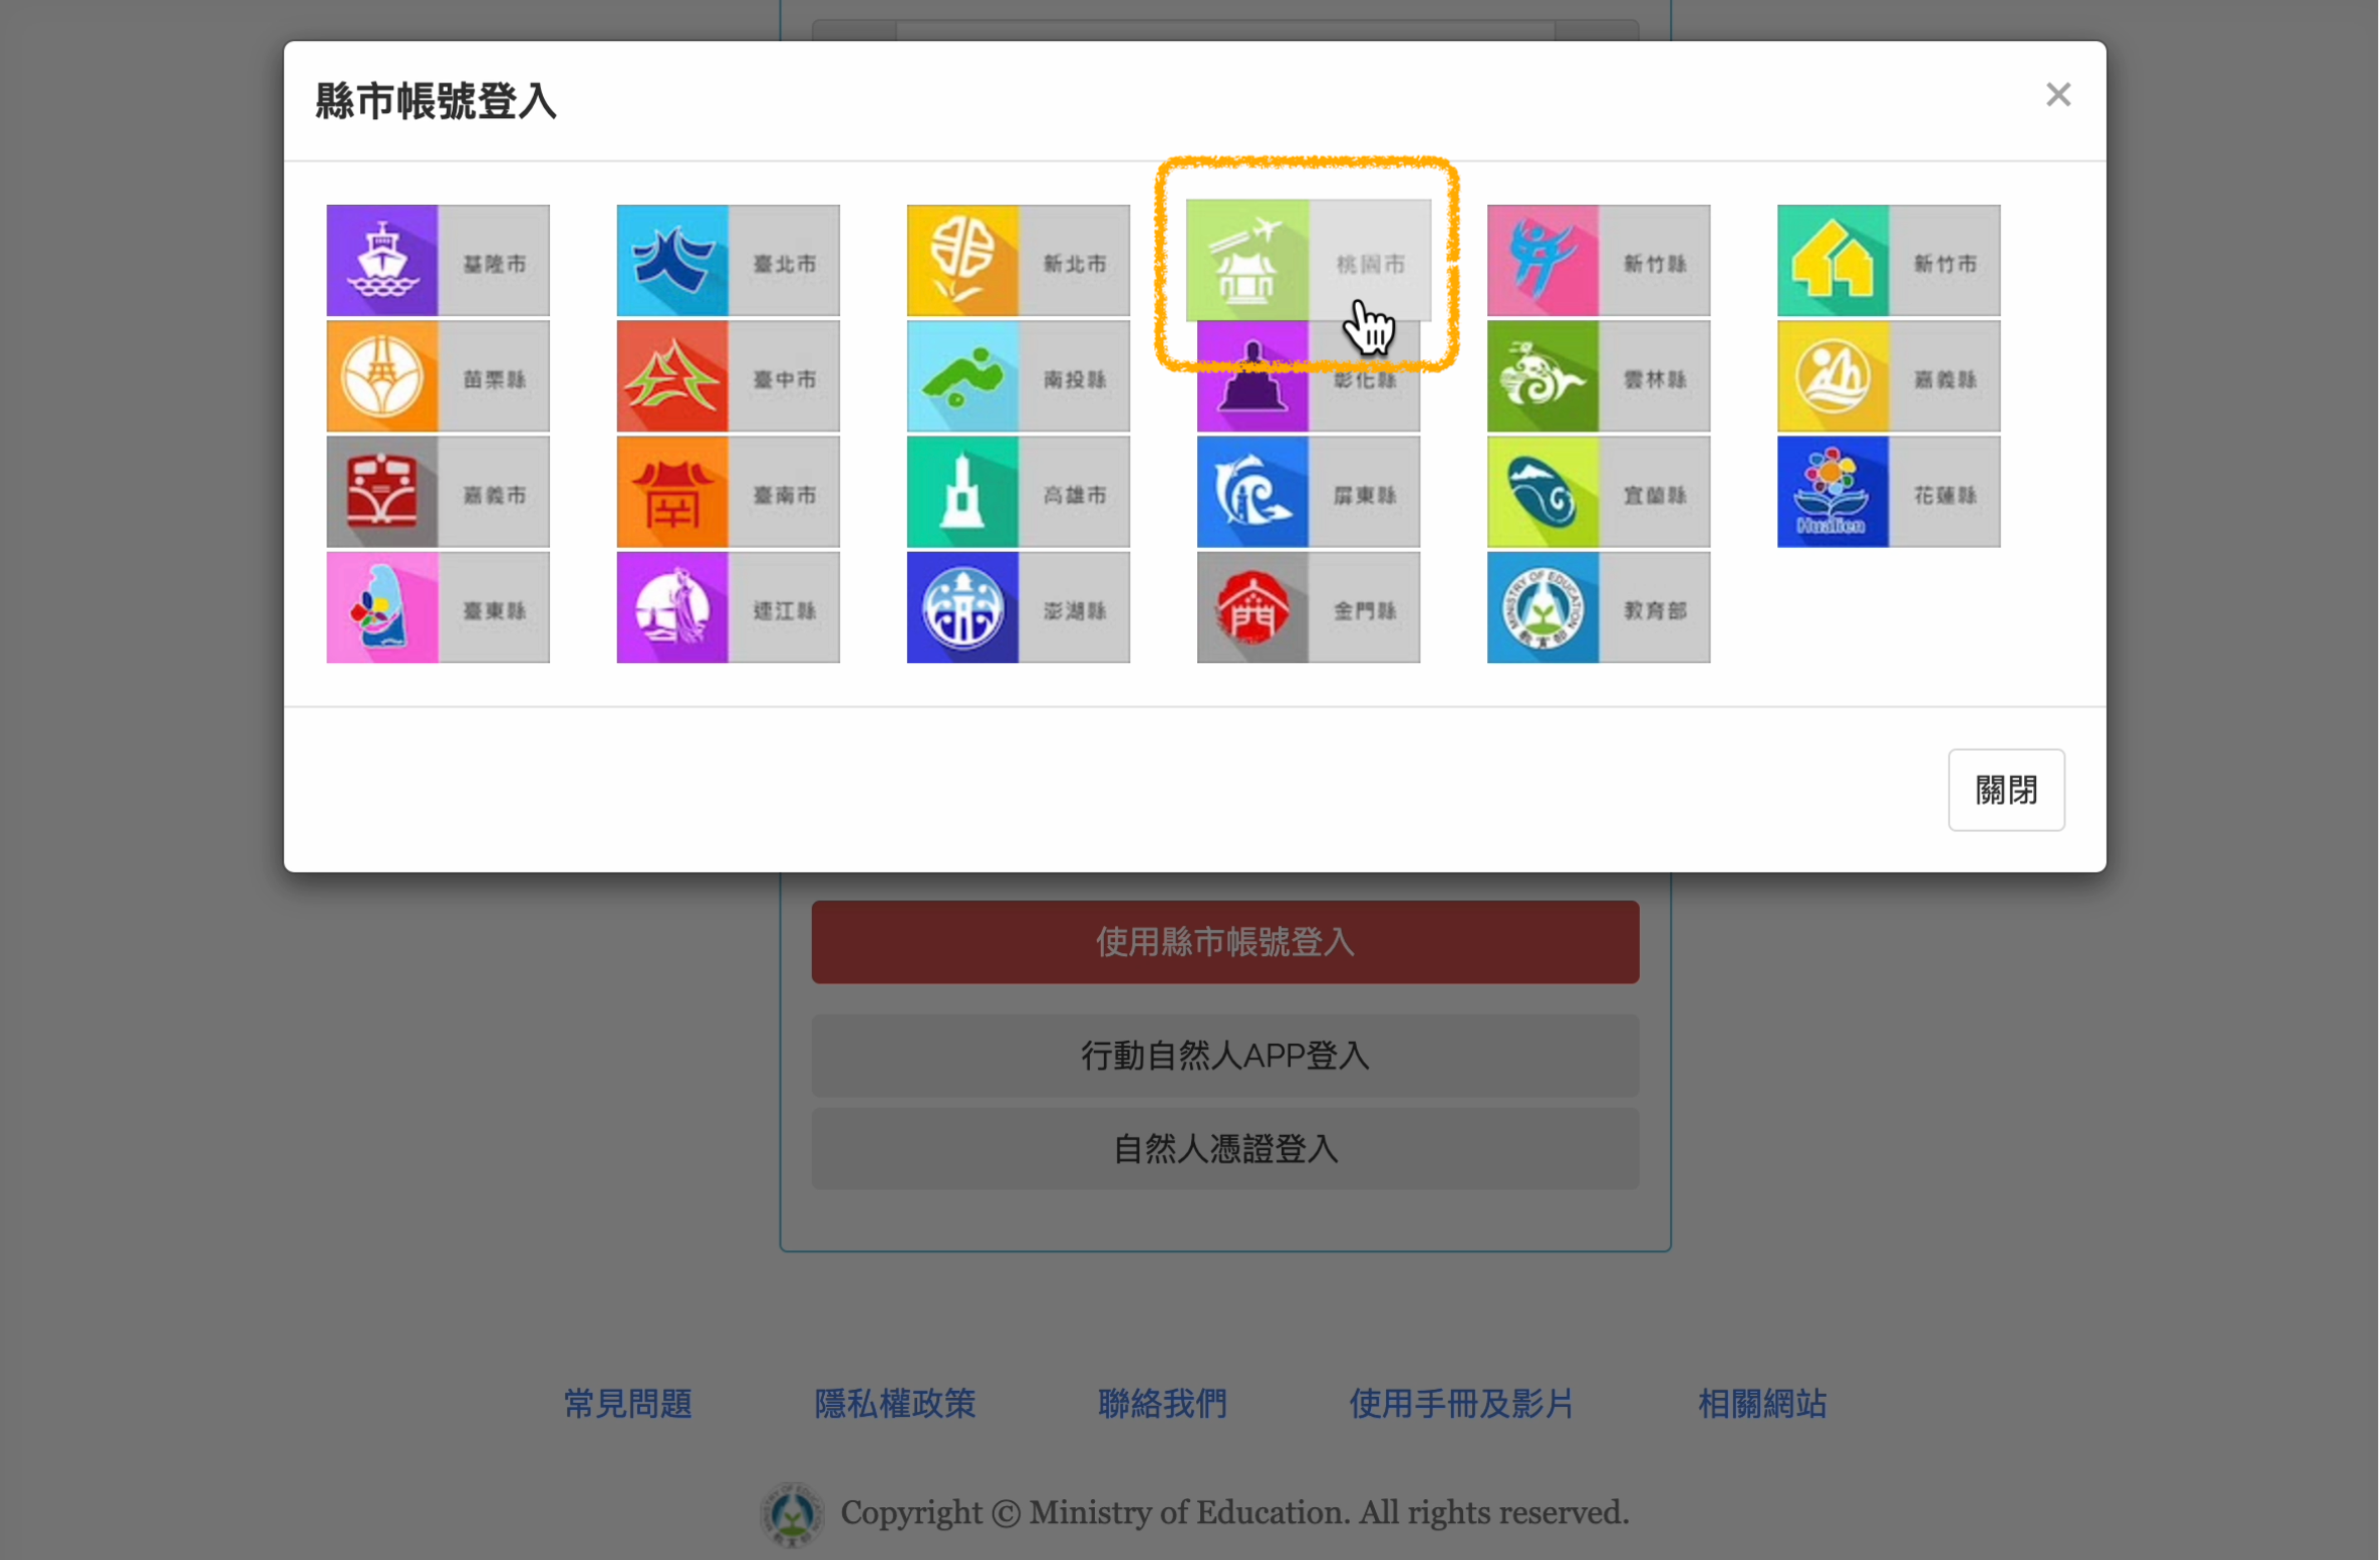
Task: Select the Kaohsiung City (高雄市) tower icon
Action: (962, 492)
